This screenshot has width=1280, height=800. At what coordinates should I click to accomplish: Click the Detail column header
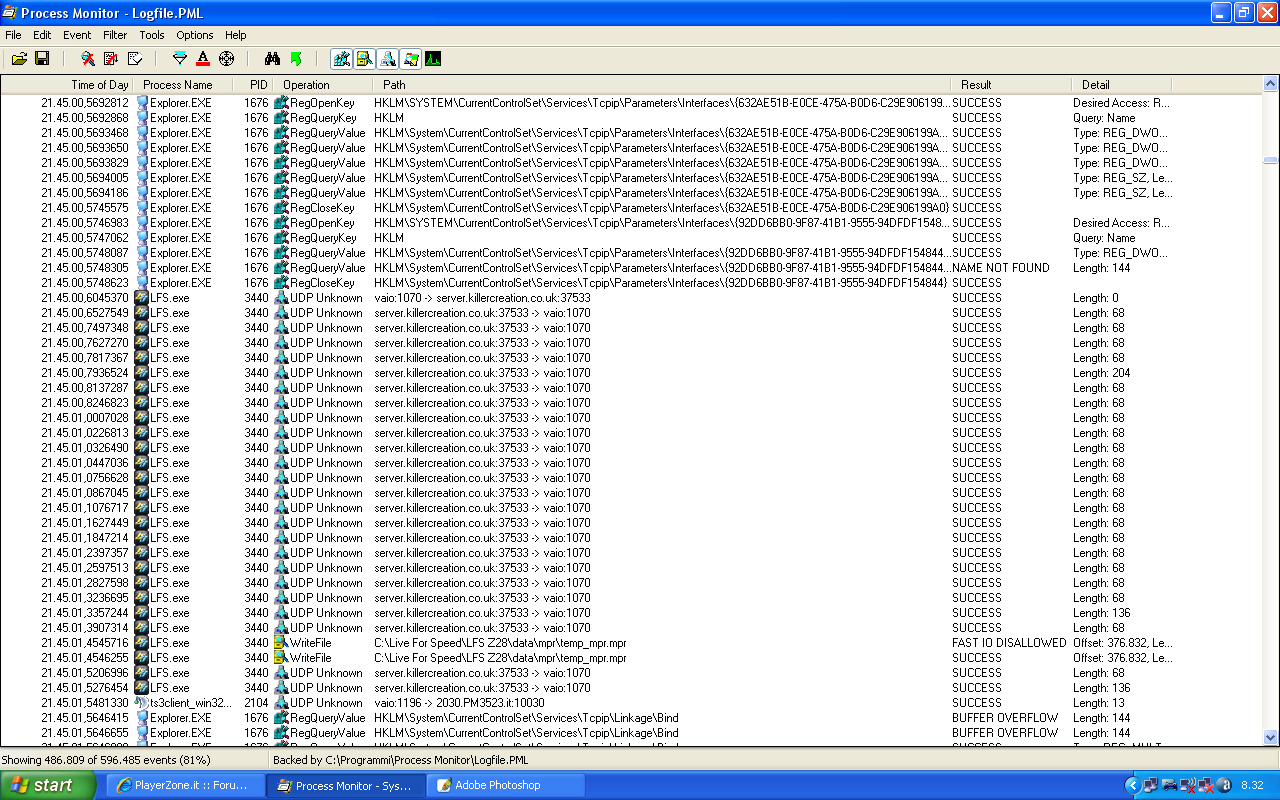pyautogui.click(x=1121, y=85)
